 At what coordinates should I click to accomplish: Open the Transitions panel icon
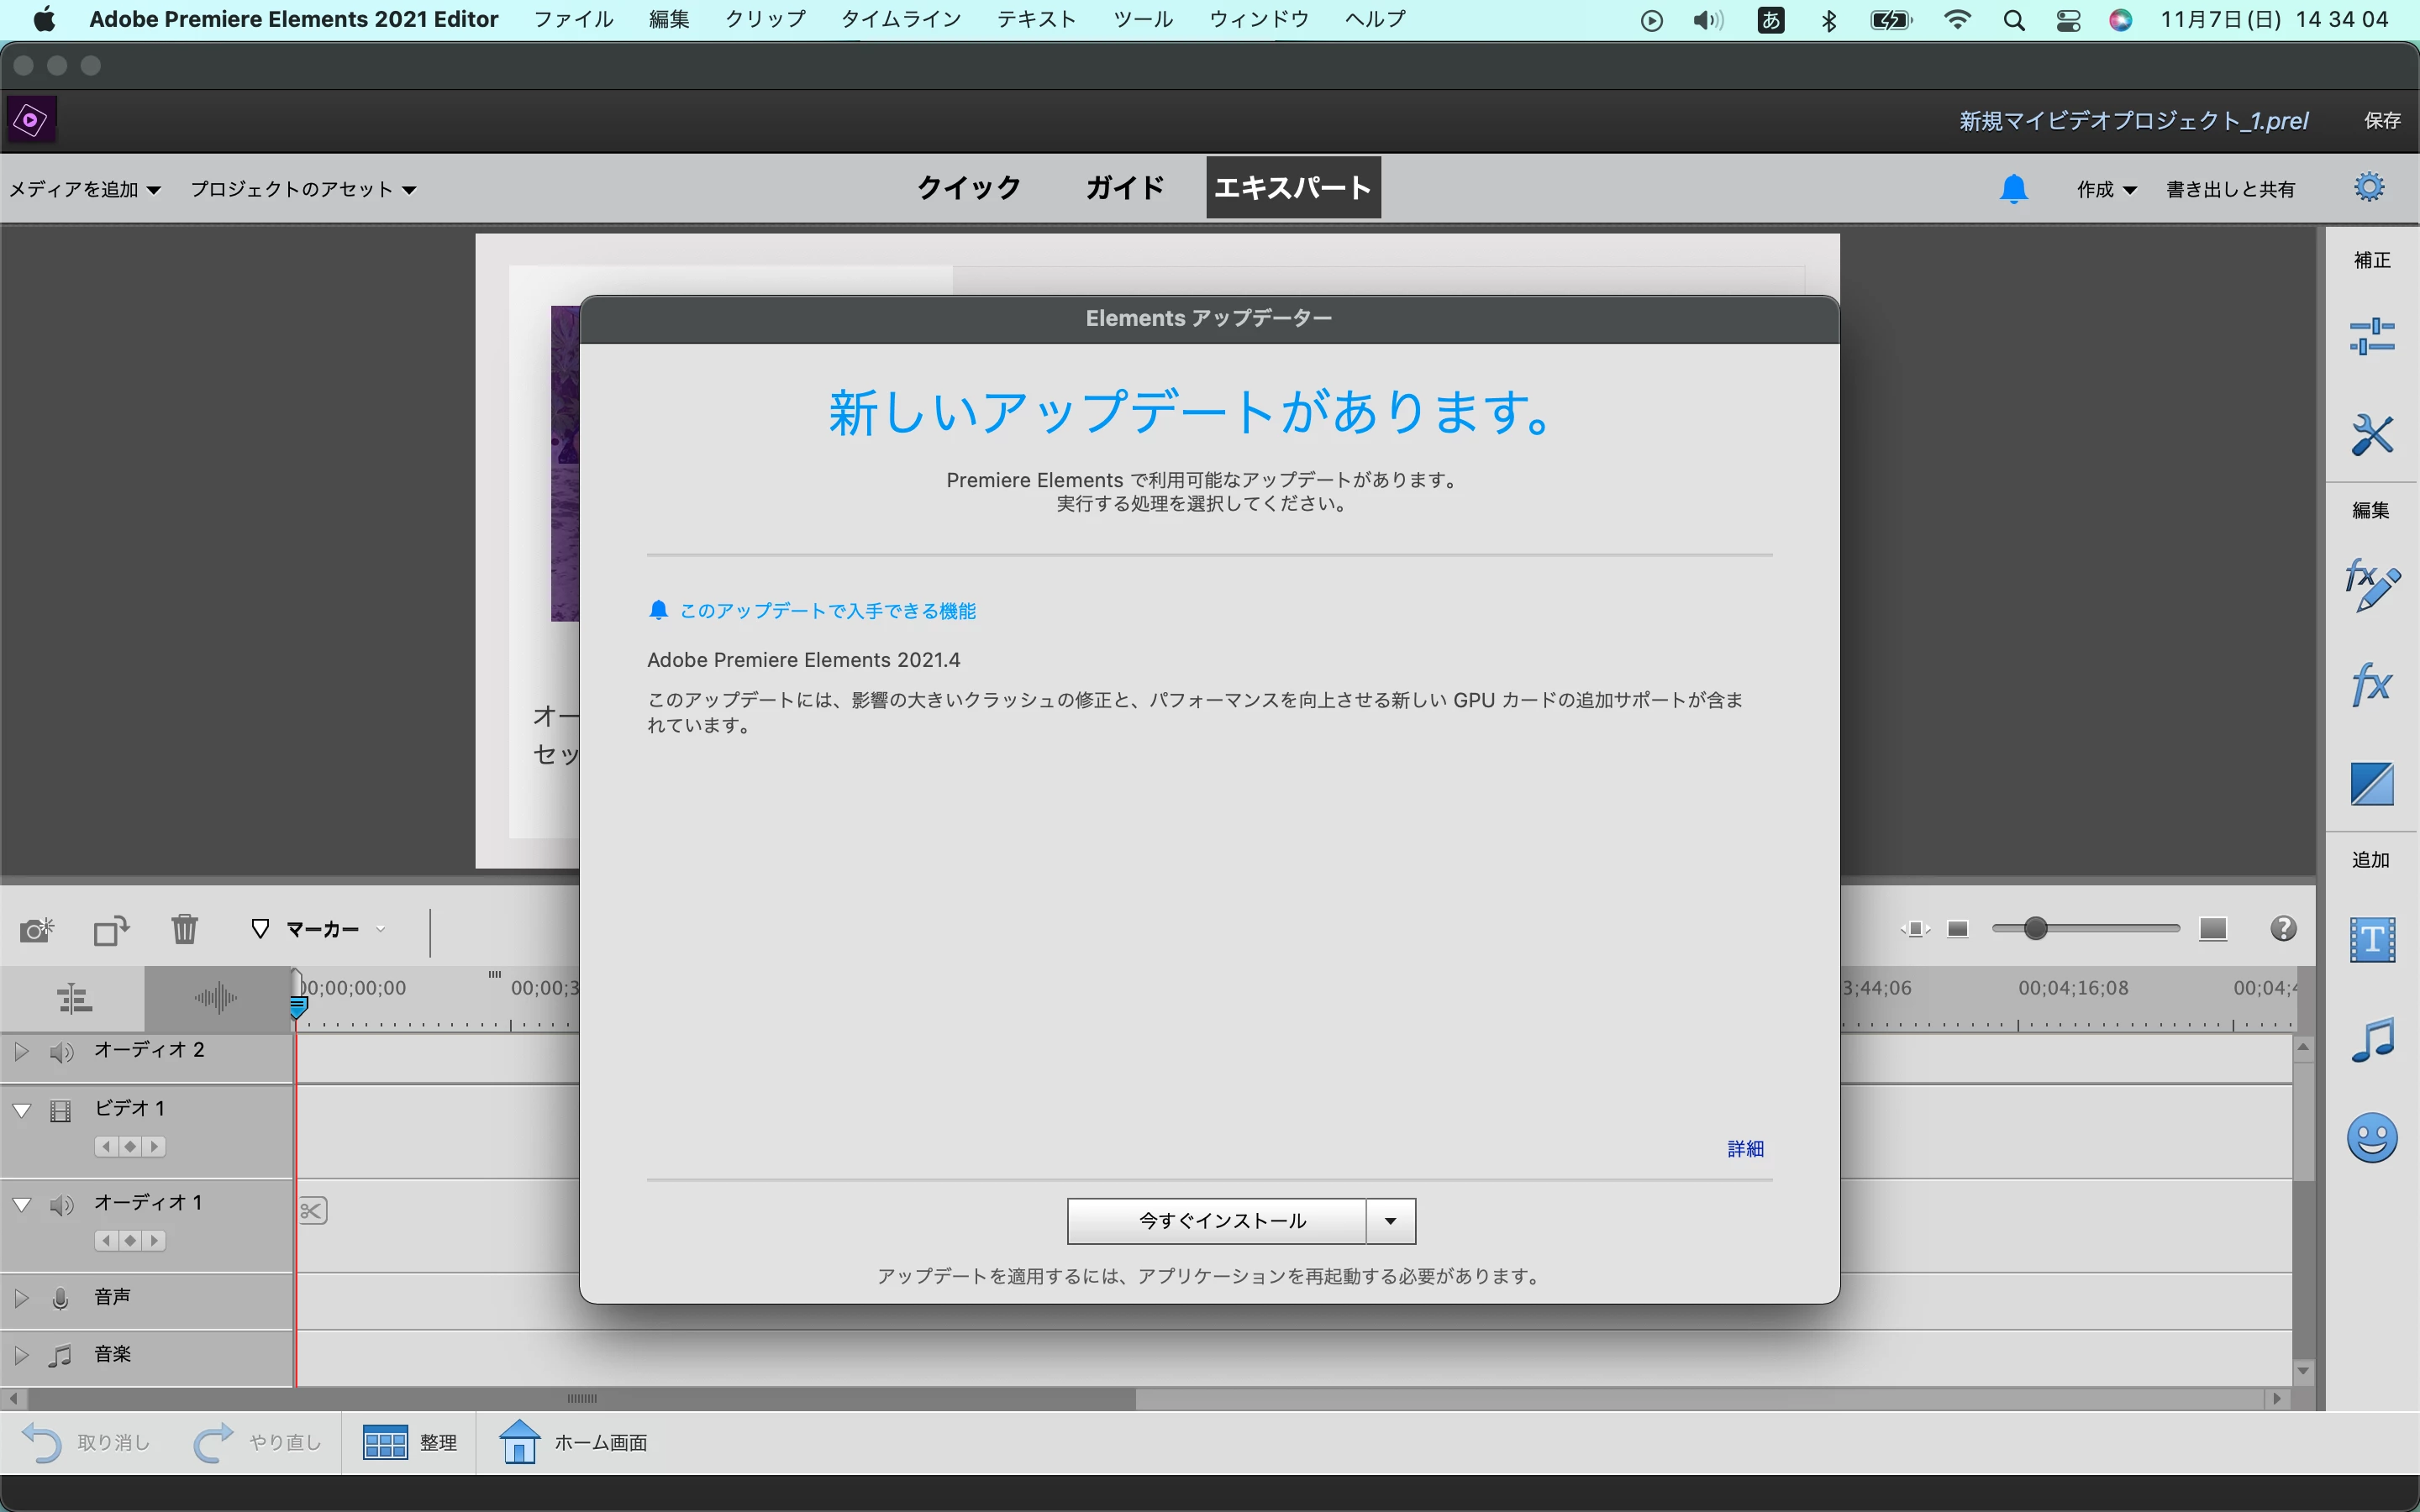[2371, 784]
